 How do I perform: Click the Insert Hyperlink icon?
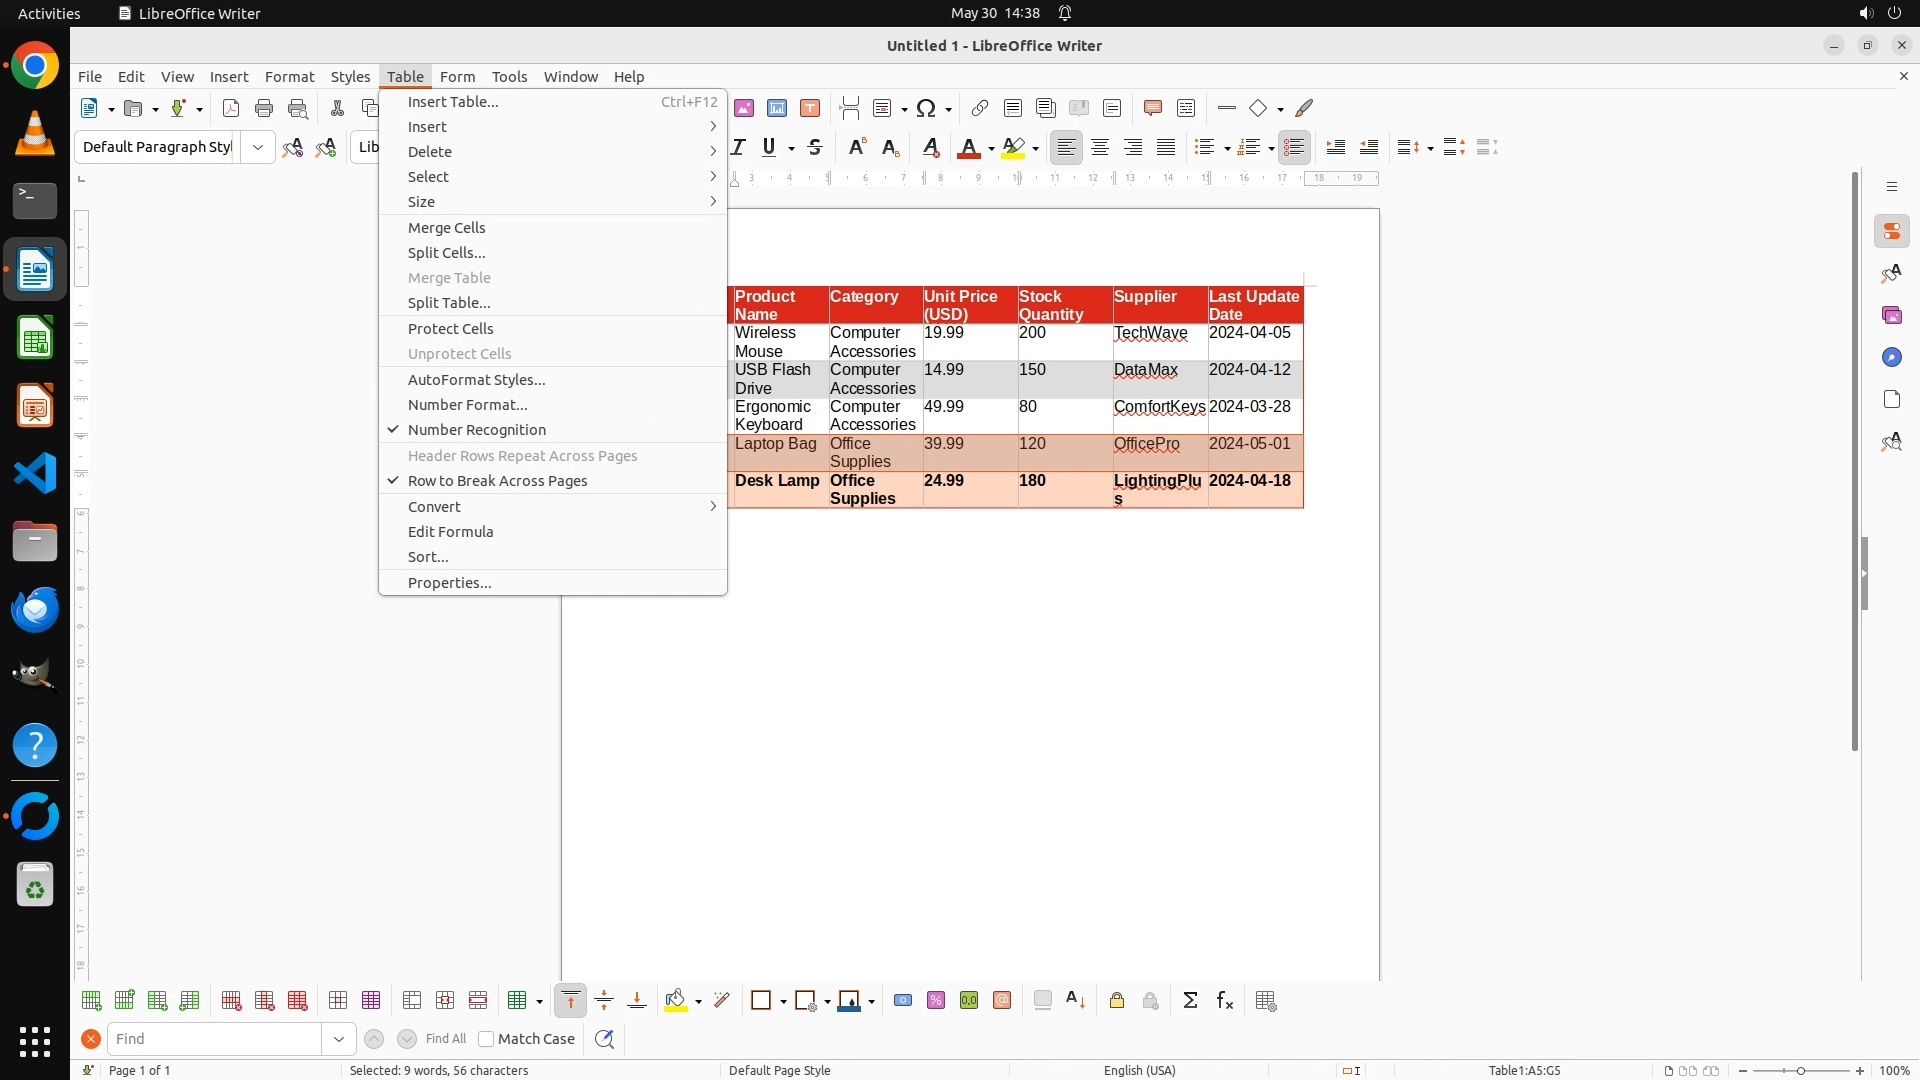(980, 108)
